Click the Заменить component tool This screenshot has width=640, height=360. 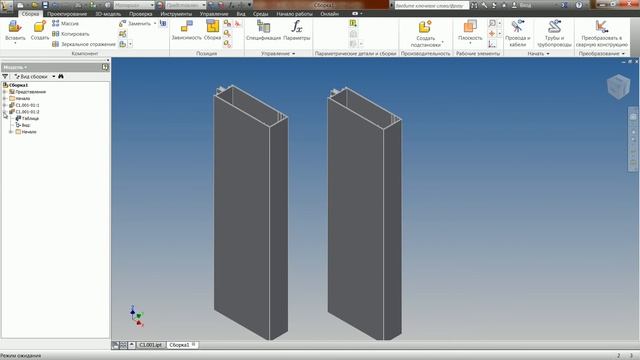point(135,24)
